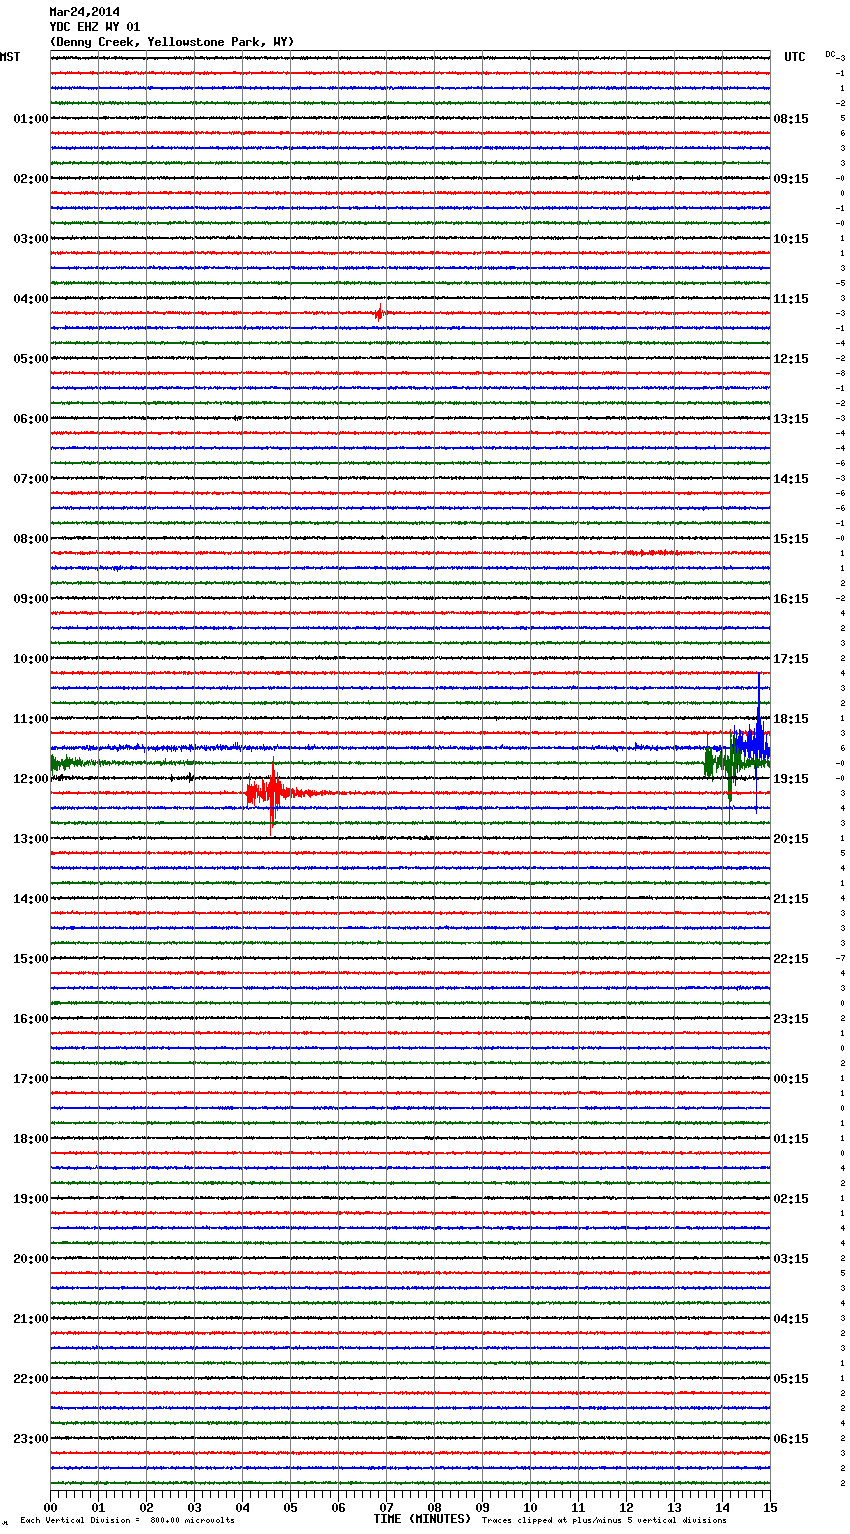Click minute 01 tick label on the bottom axis
The image size is (850, 1534).
[98, 1507]
